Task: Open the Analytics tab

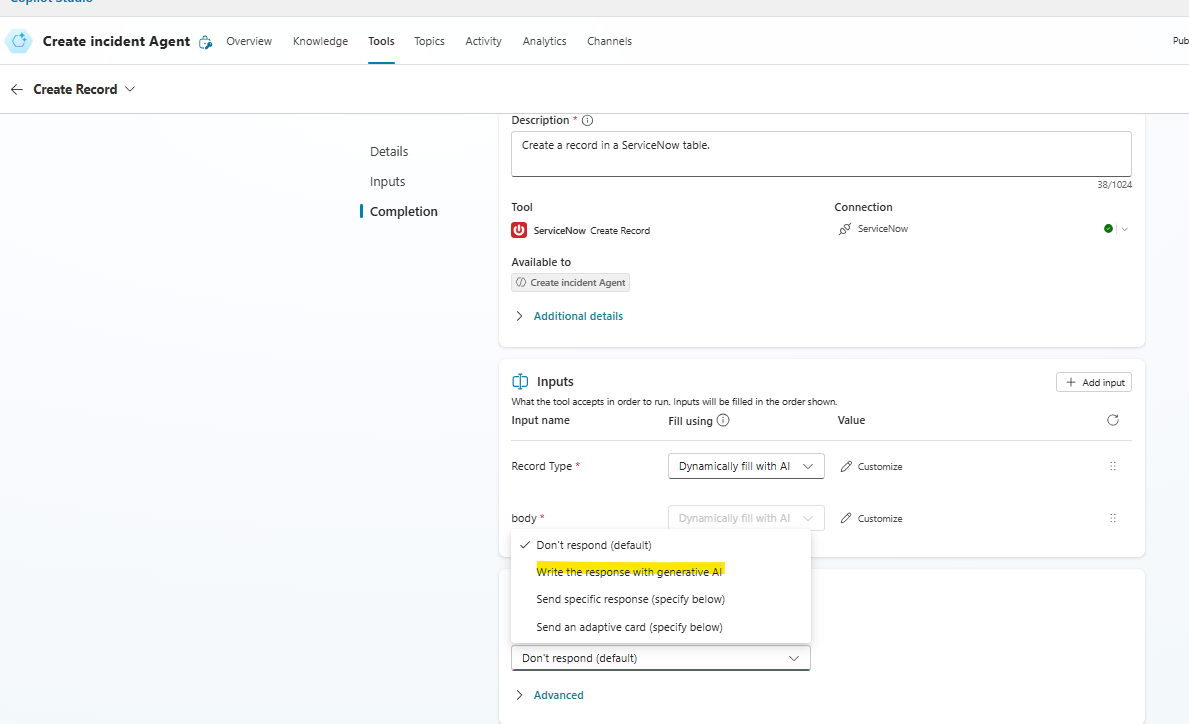Action: 544,41
